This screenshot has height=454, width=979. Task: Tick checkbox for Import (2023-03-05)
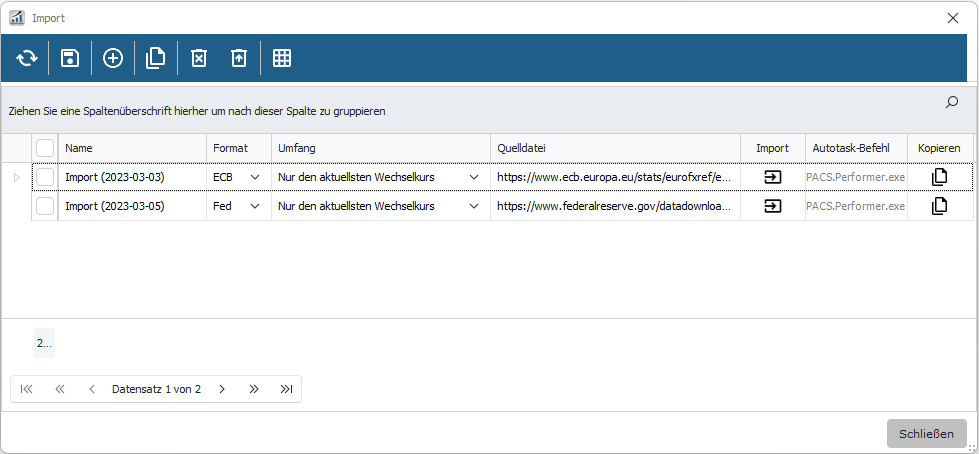coord(45,207)
